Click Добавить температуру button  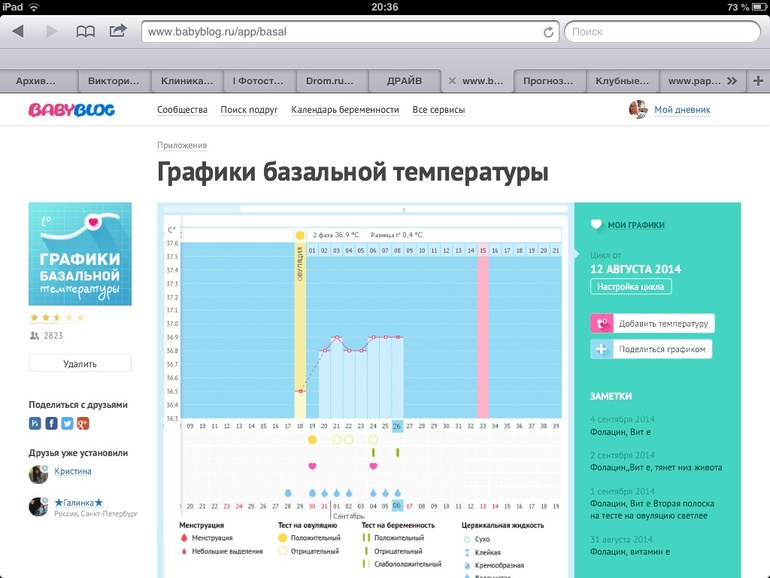(x=652, y=323)
